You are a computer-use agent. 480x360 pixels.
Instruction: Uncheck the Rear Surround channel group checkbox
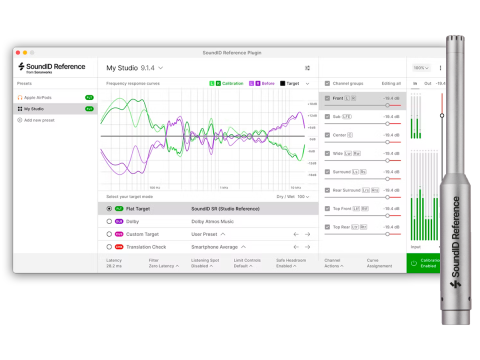pyautogui.click(x=327, y=190)
